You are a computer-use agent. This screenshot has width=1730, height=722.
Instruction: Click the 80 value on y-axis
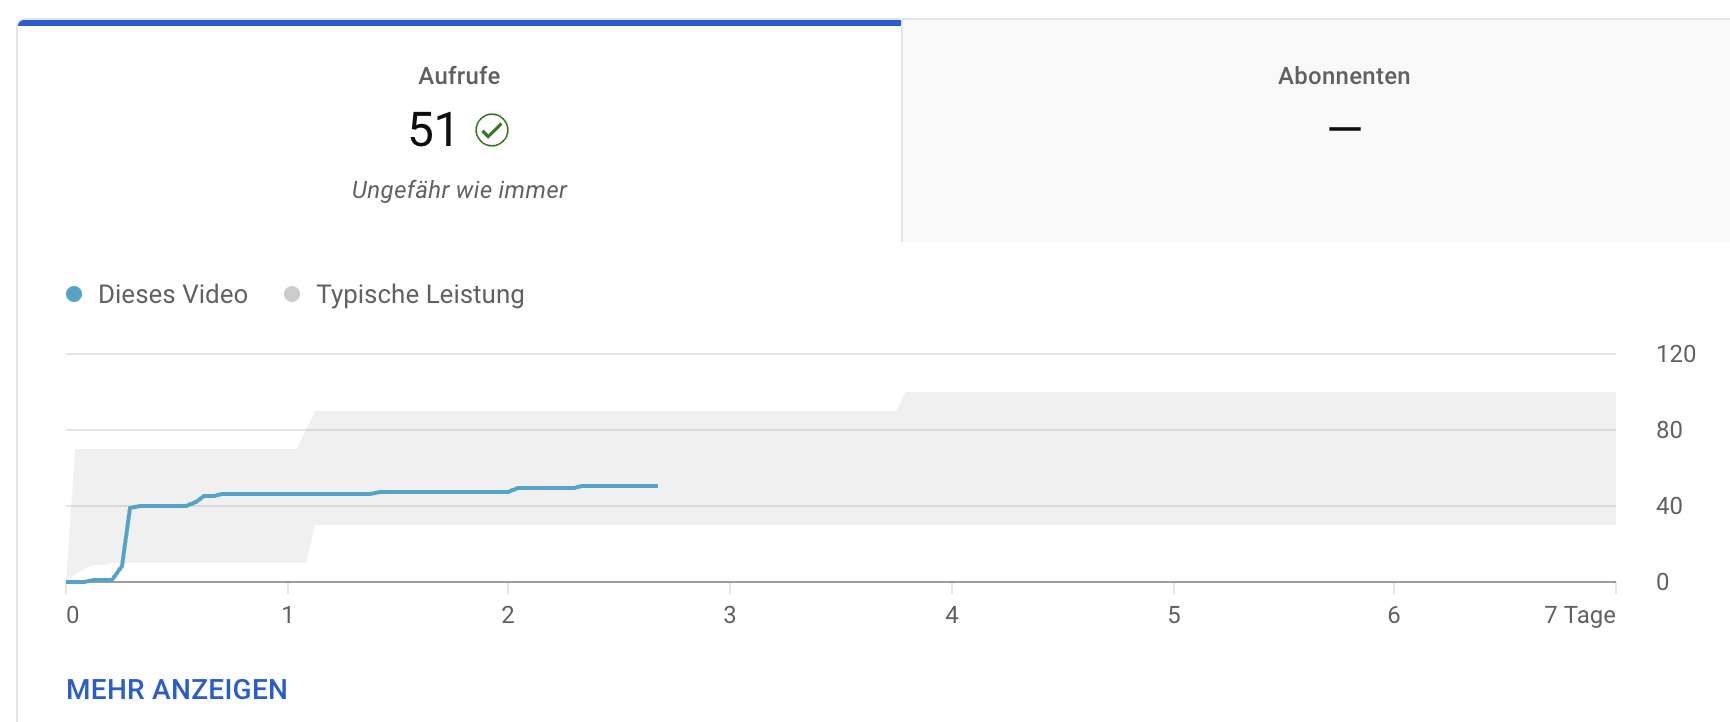[1669, 430]
